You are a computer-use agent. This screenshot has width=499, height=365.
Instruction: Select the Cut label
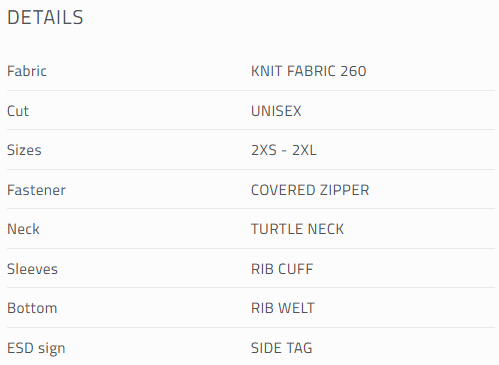pyautogui.click(x=18, y=111)
